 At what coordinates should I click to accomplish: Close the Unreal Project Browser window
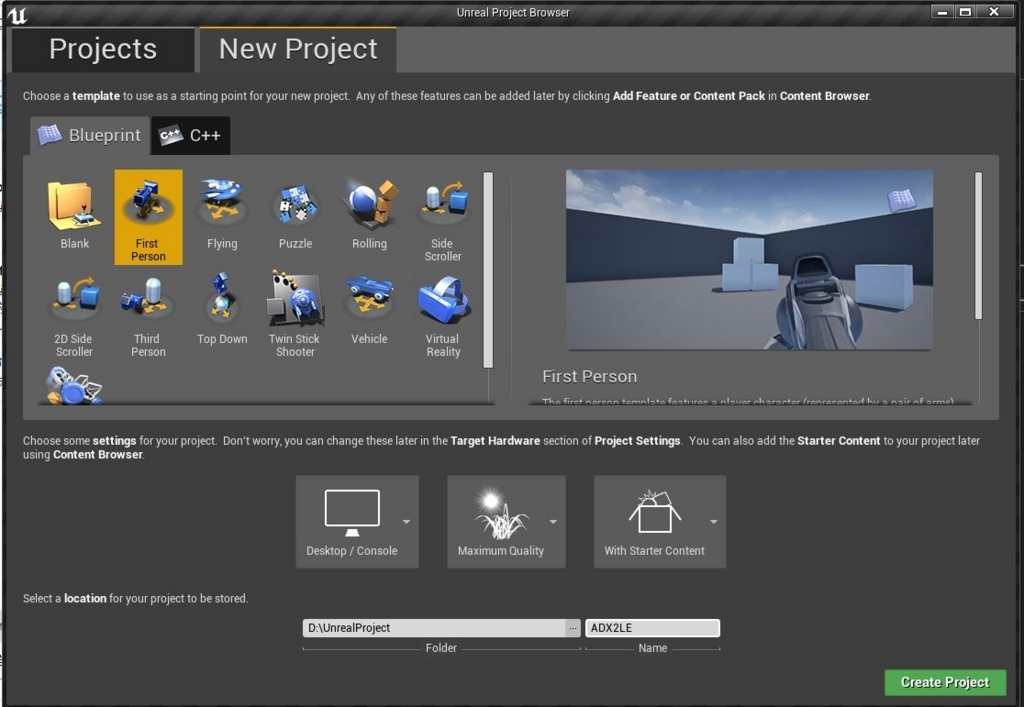point(994,12)
